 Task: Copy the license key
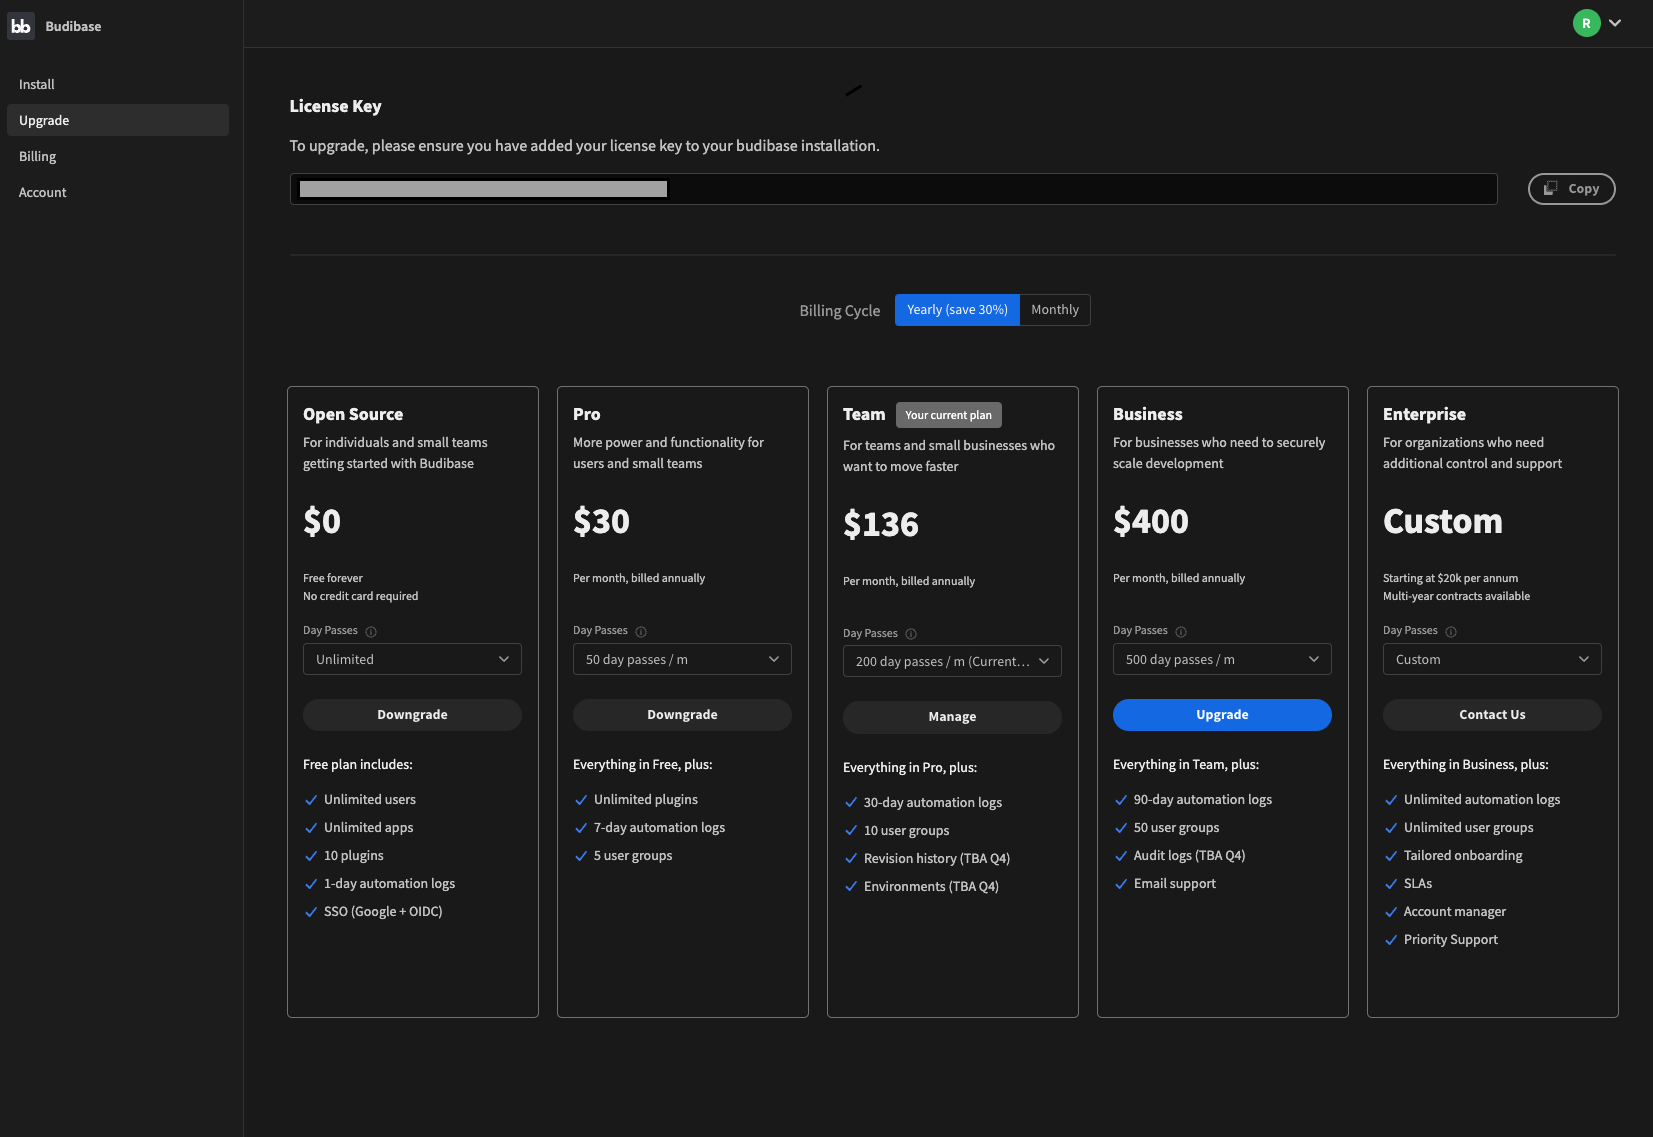(x=1571, y=189)
